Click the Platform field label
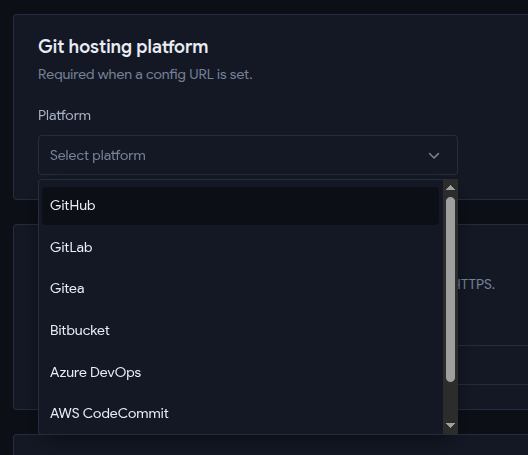Image resolution: width=528 pixels, height=455 pixels. (x=64, y=116)
